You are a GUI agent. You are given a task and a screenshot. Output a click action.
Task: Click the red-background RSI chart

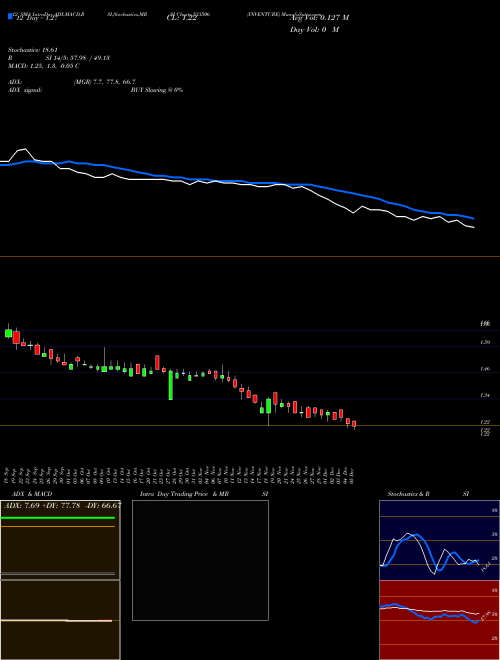point(440,620)
